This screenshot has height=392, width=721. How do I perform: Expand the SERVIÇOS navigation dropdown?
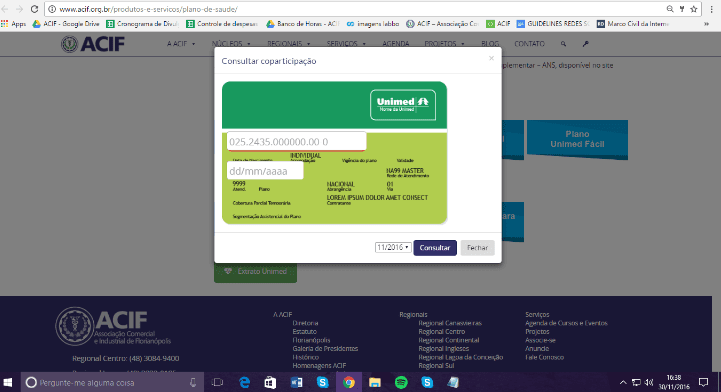coord(346,44)
